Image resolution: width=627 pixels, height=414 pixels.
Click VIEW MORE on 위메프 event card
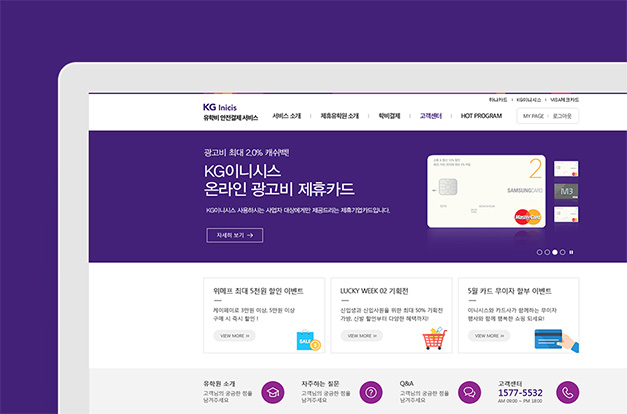click(x=234, y=336)
